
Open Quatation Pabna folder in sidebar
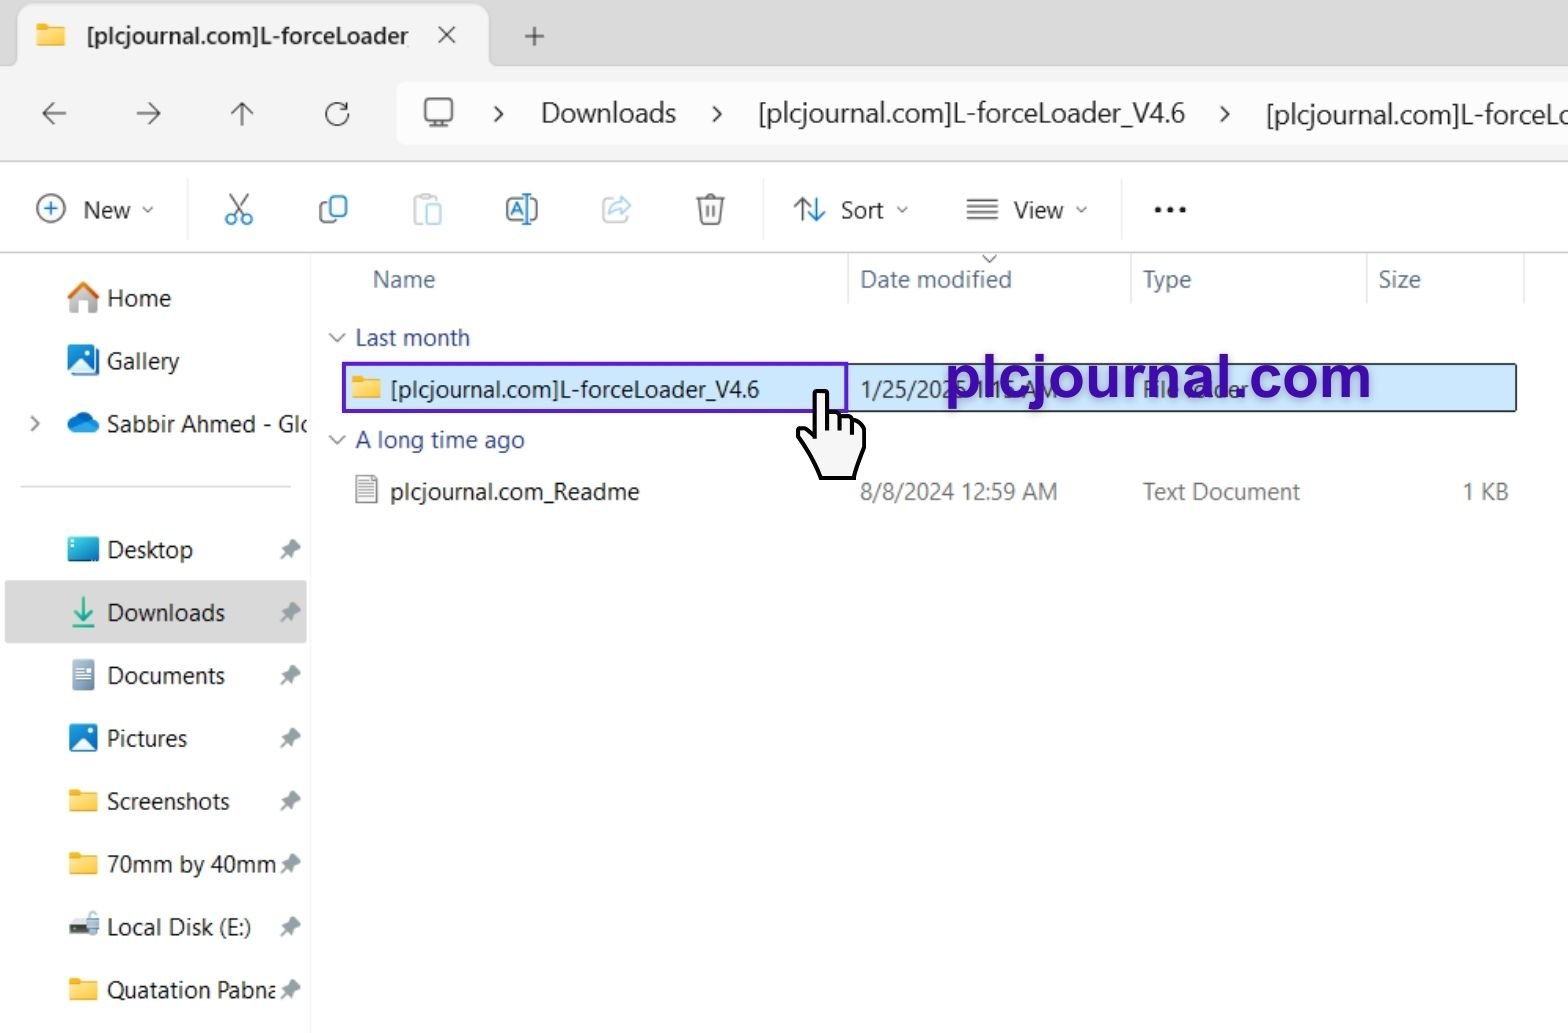pos(171,991)
